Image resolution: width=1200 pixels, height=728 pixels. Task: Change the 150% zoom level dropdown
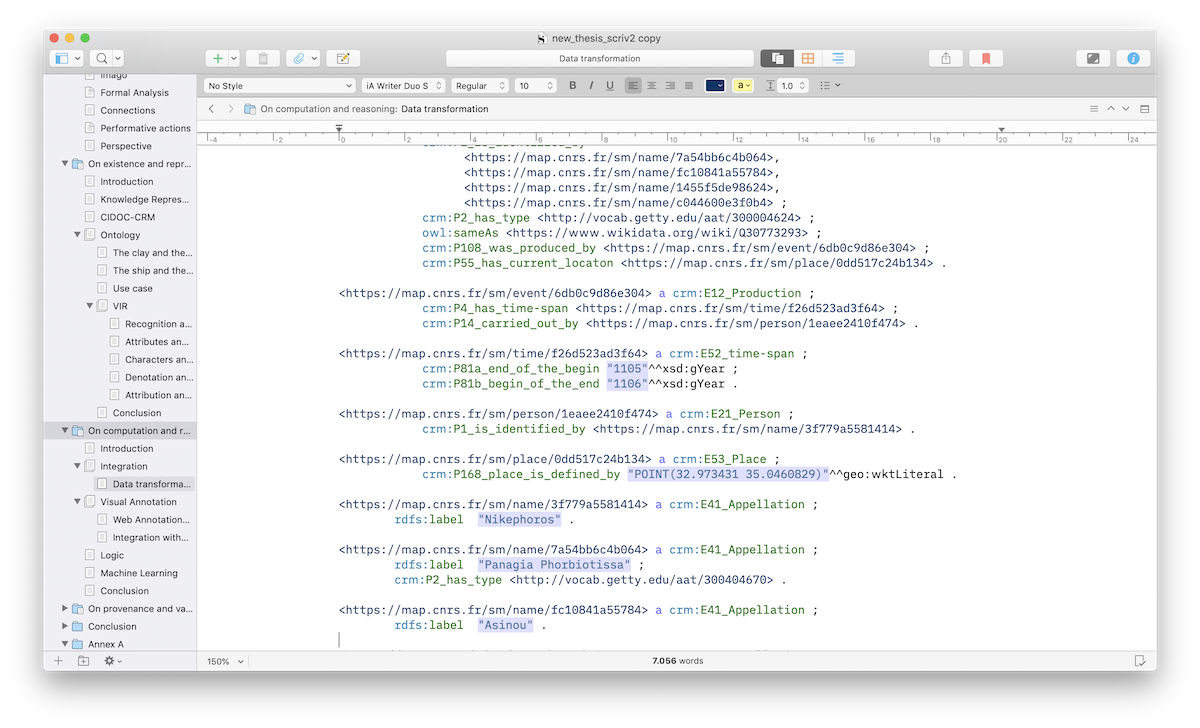(226, 661)
